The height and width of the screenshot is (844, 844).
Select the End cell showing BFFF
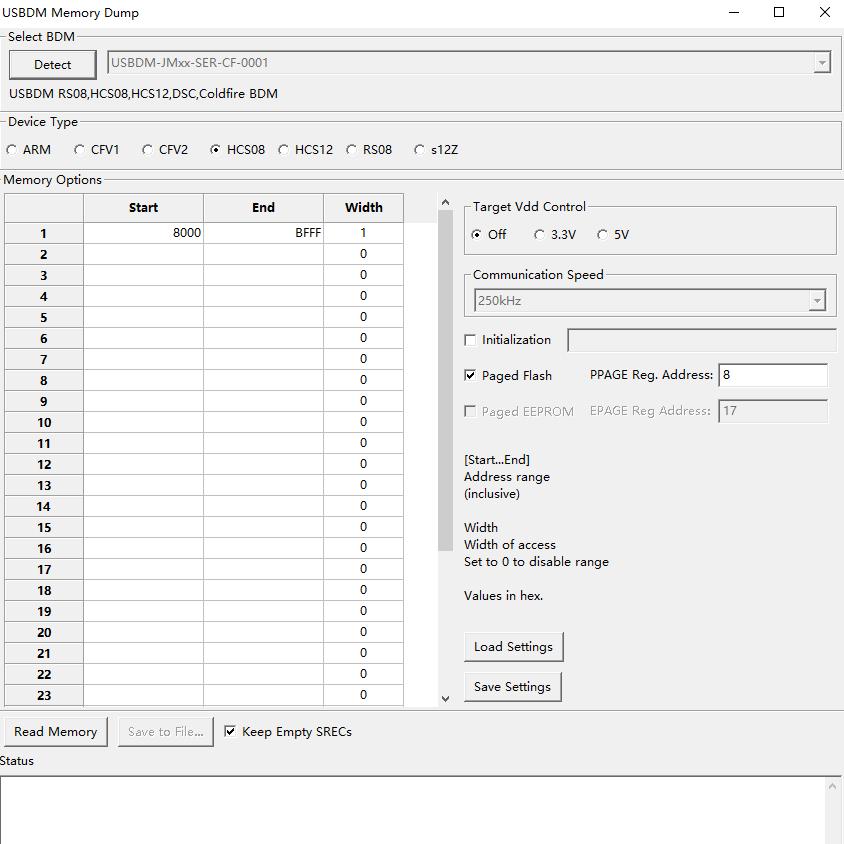263,232
